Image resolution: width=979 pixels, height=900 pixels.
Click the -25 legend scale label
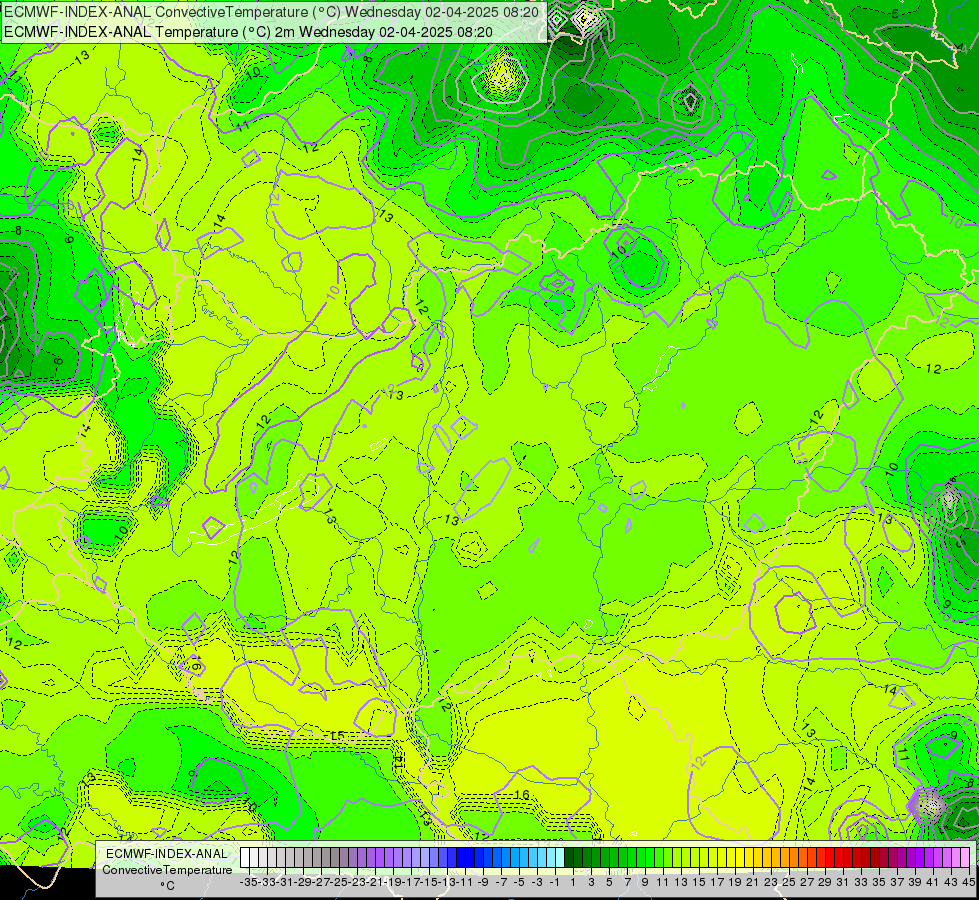339,882
